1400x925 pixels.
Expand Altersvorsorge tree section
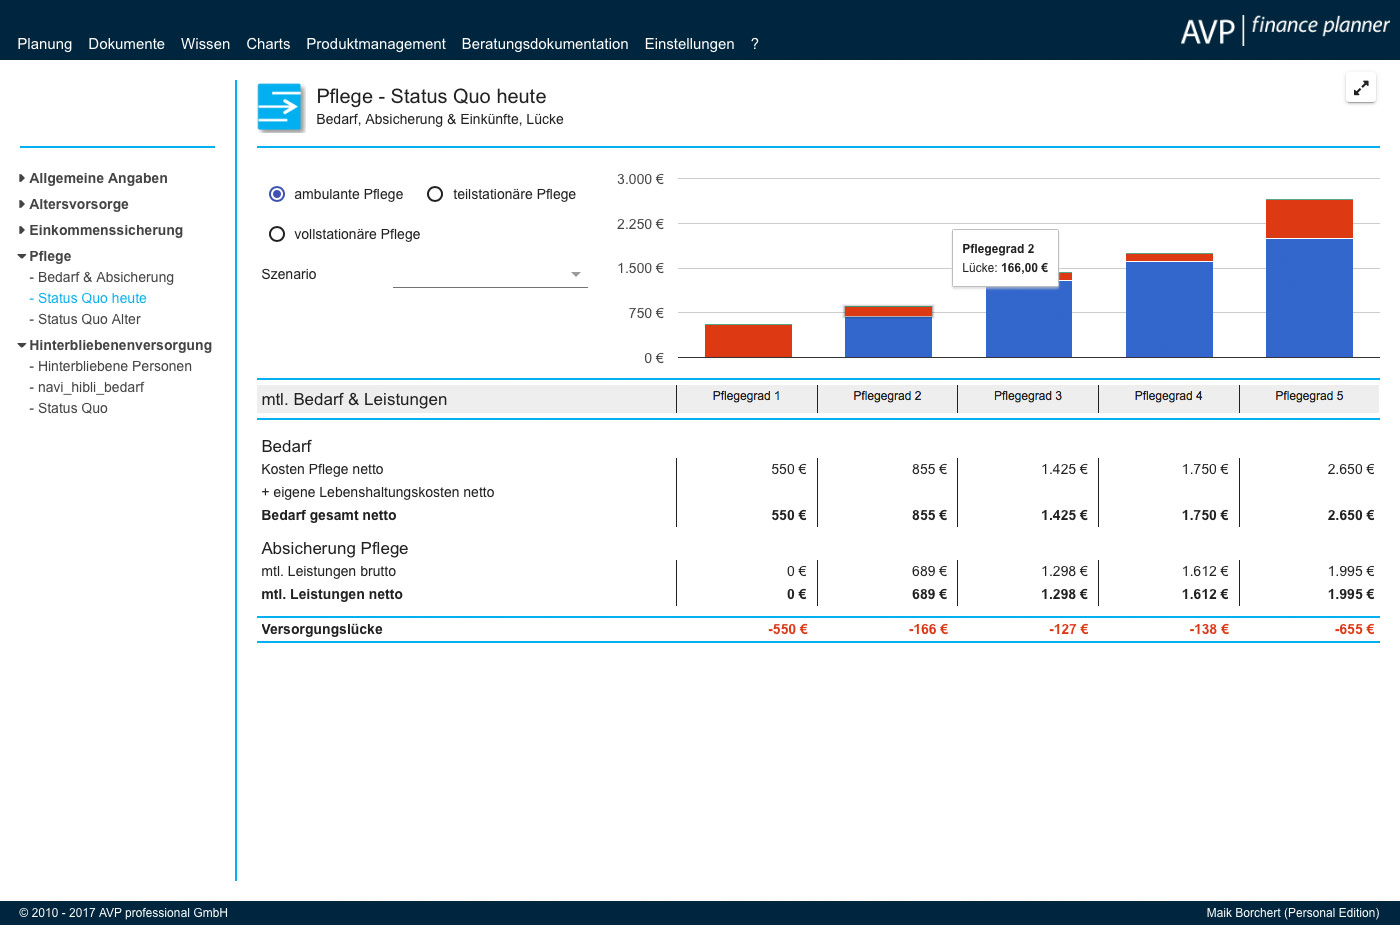click(x=78, y=204)
